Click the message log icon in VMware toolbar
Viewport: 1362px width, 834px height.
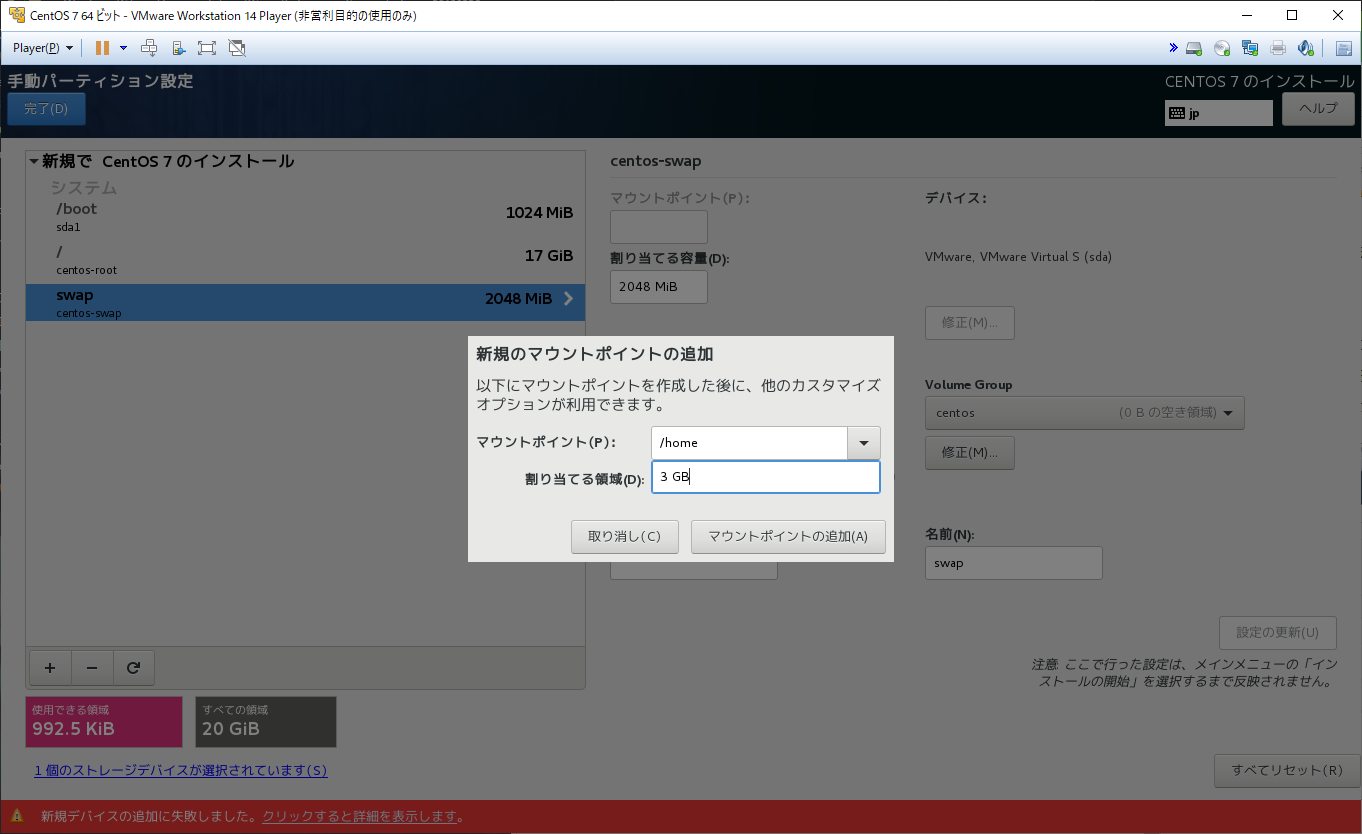click(x=1343, y=48)
